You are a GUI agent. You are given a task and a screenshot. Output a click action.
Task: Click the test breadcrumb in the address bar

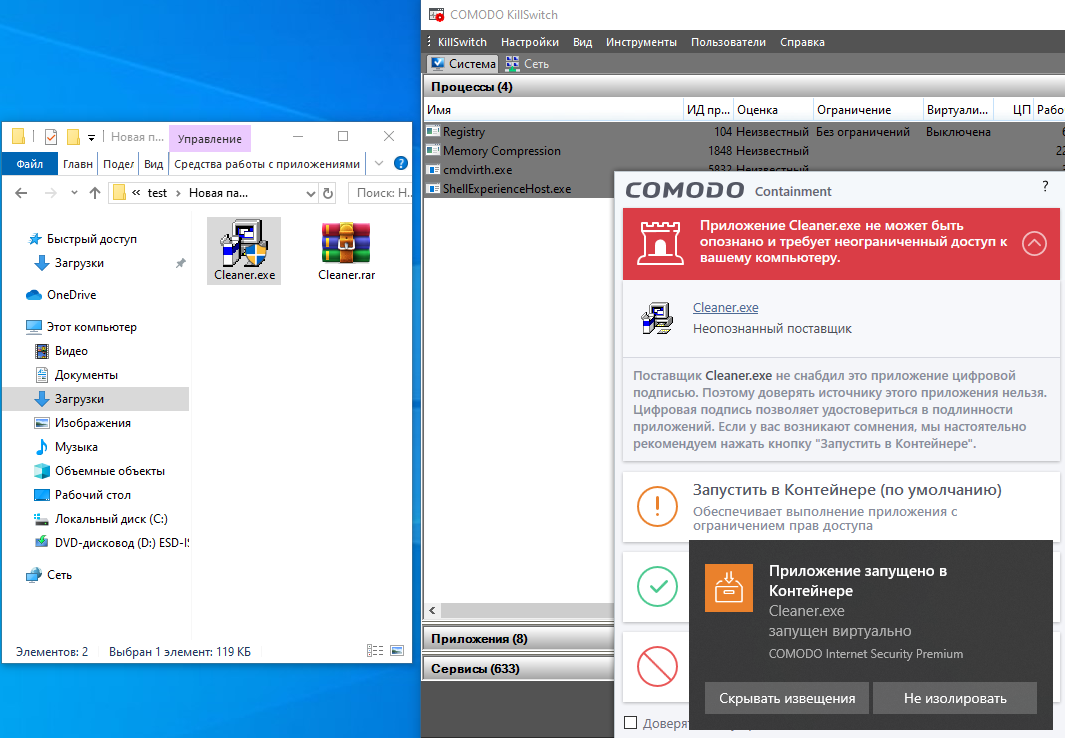157,193
